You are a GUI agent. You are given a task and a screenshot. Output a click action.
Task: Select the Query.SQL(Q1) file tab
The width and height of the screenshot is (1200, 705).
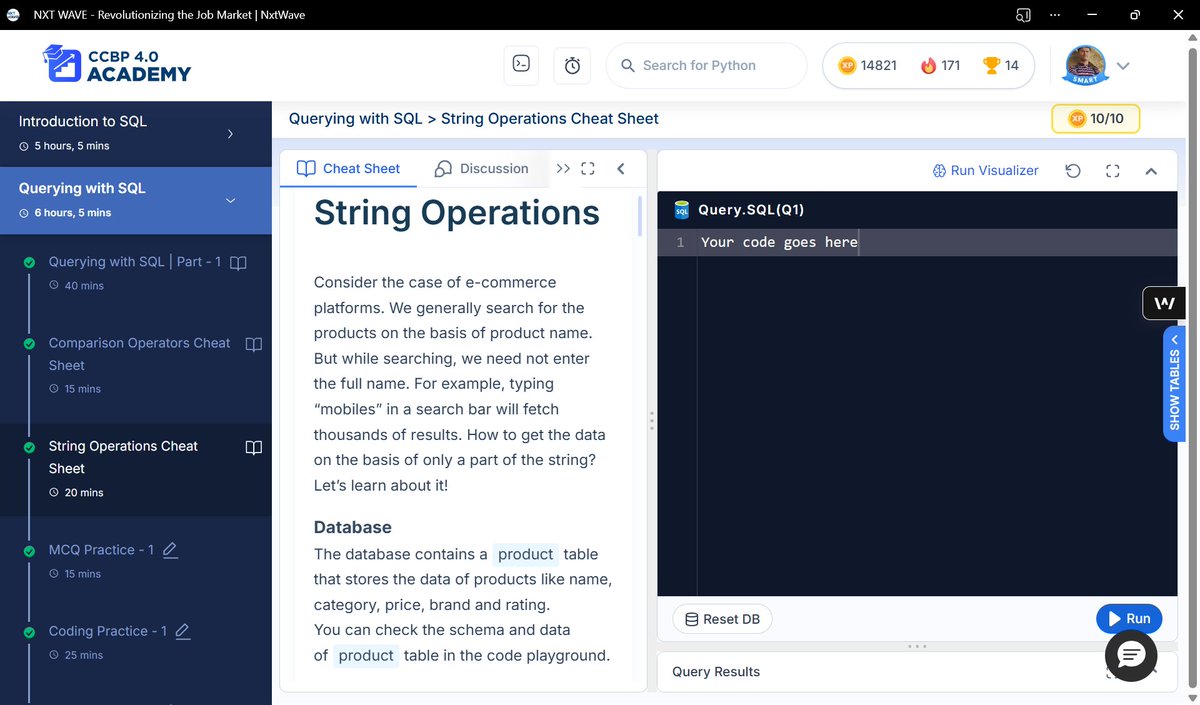tap(751, 210)
